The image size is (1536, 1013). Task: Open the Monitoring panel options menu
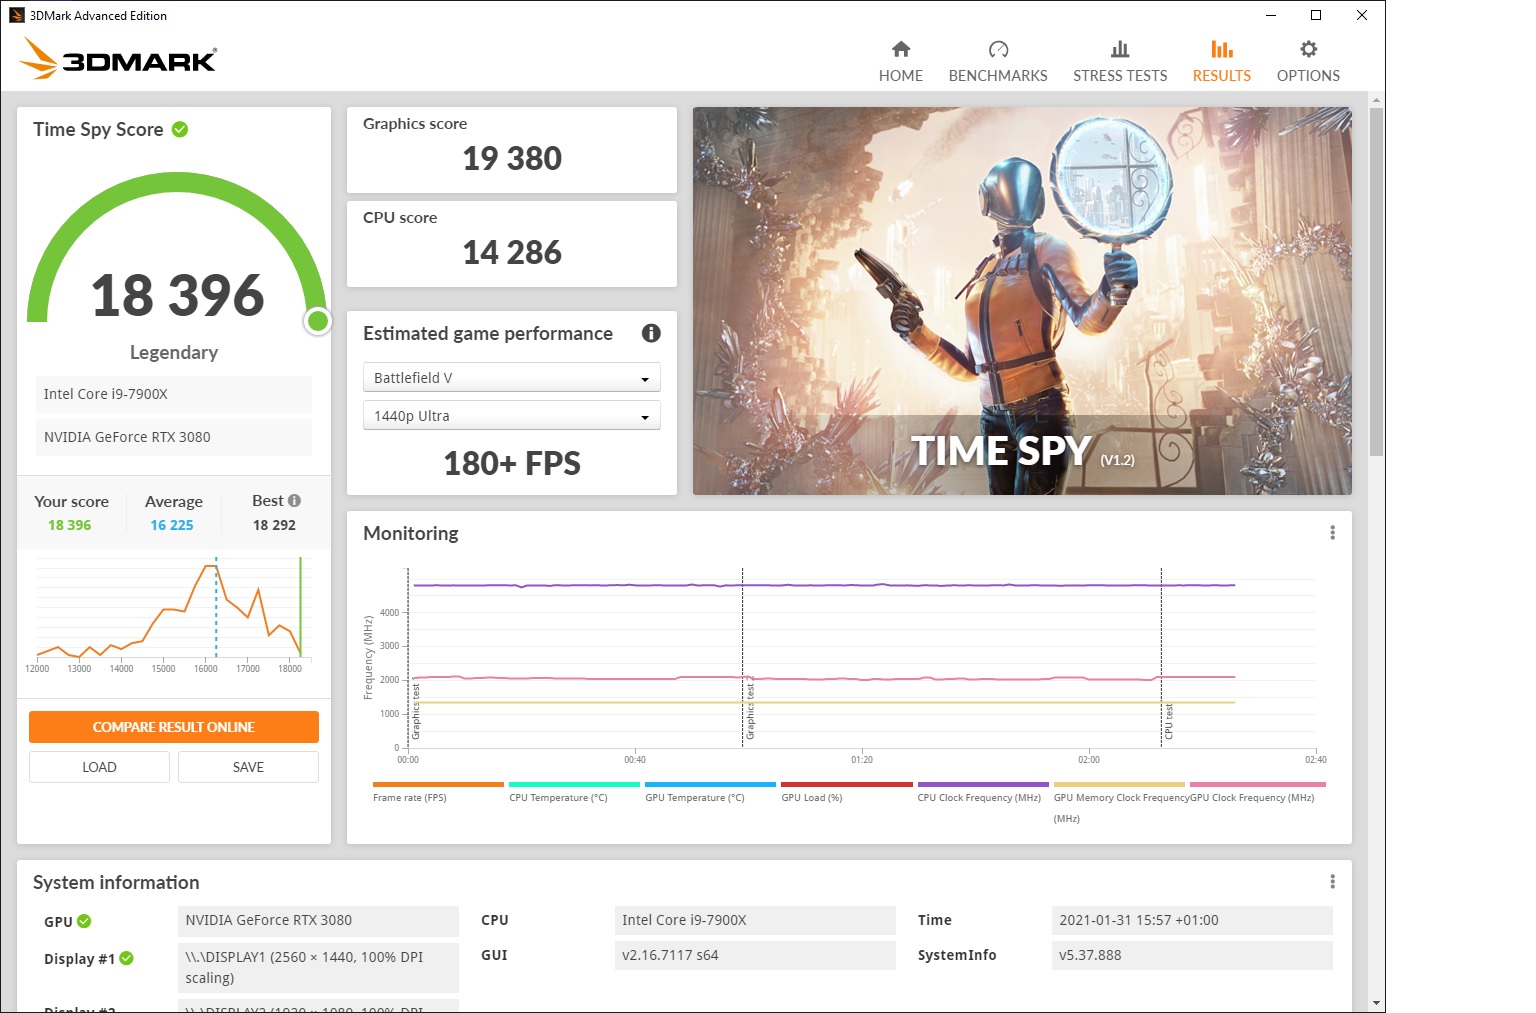tap(1332, 533)
